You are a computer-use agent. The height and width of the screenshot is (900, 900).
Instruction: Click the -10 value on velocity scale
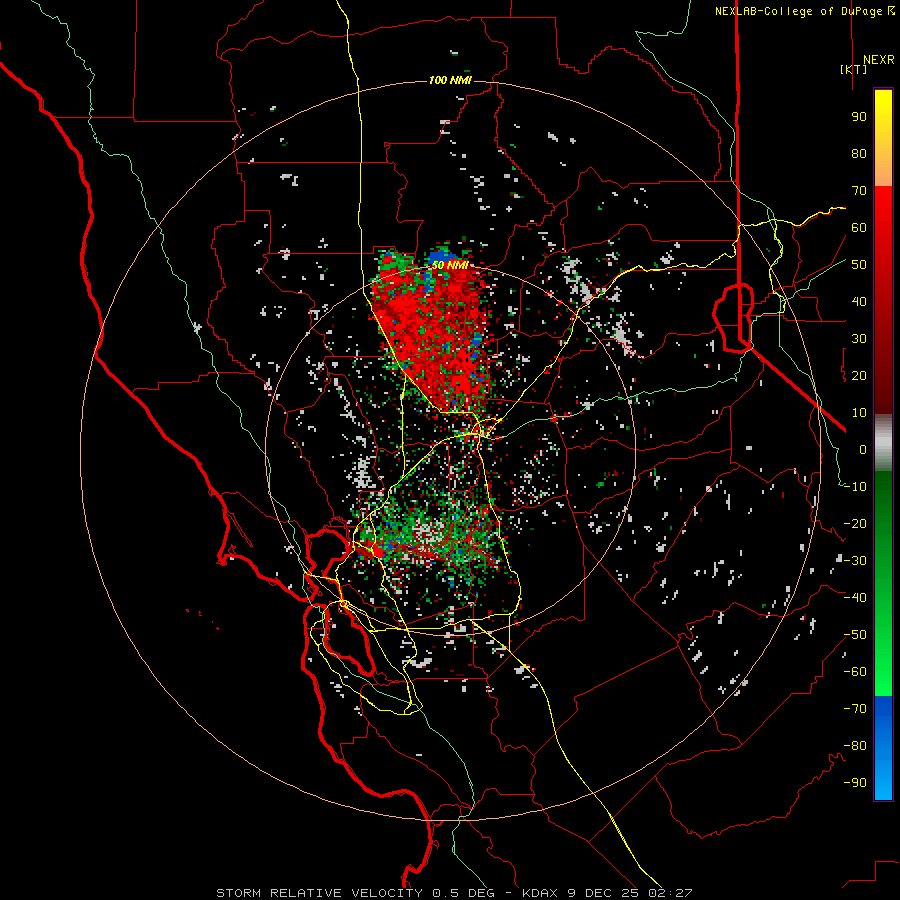pyautogui.click(x=855, y=487)
